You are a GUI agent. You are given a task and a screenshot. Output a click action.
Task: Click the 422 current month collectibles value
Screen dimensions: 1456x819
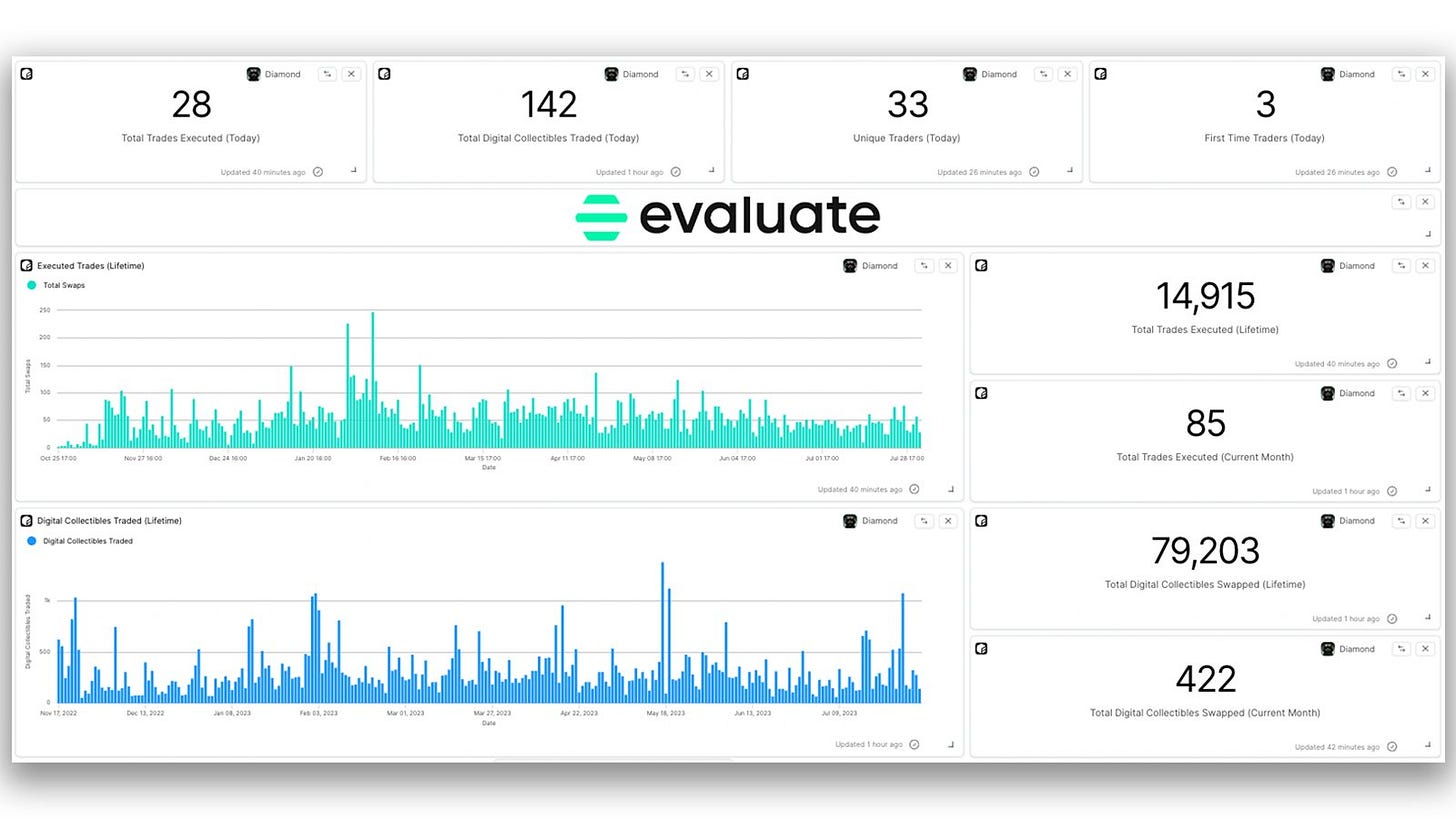1205,679
